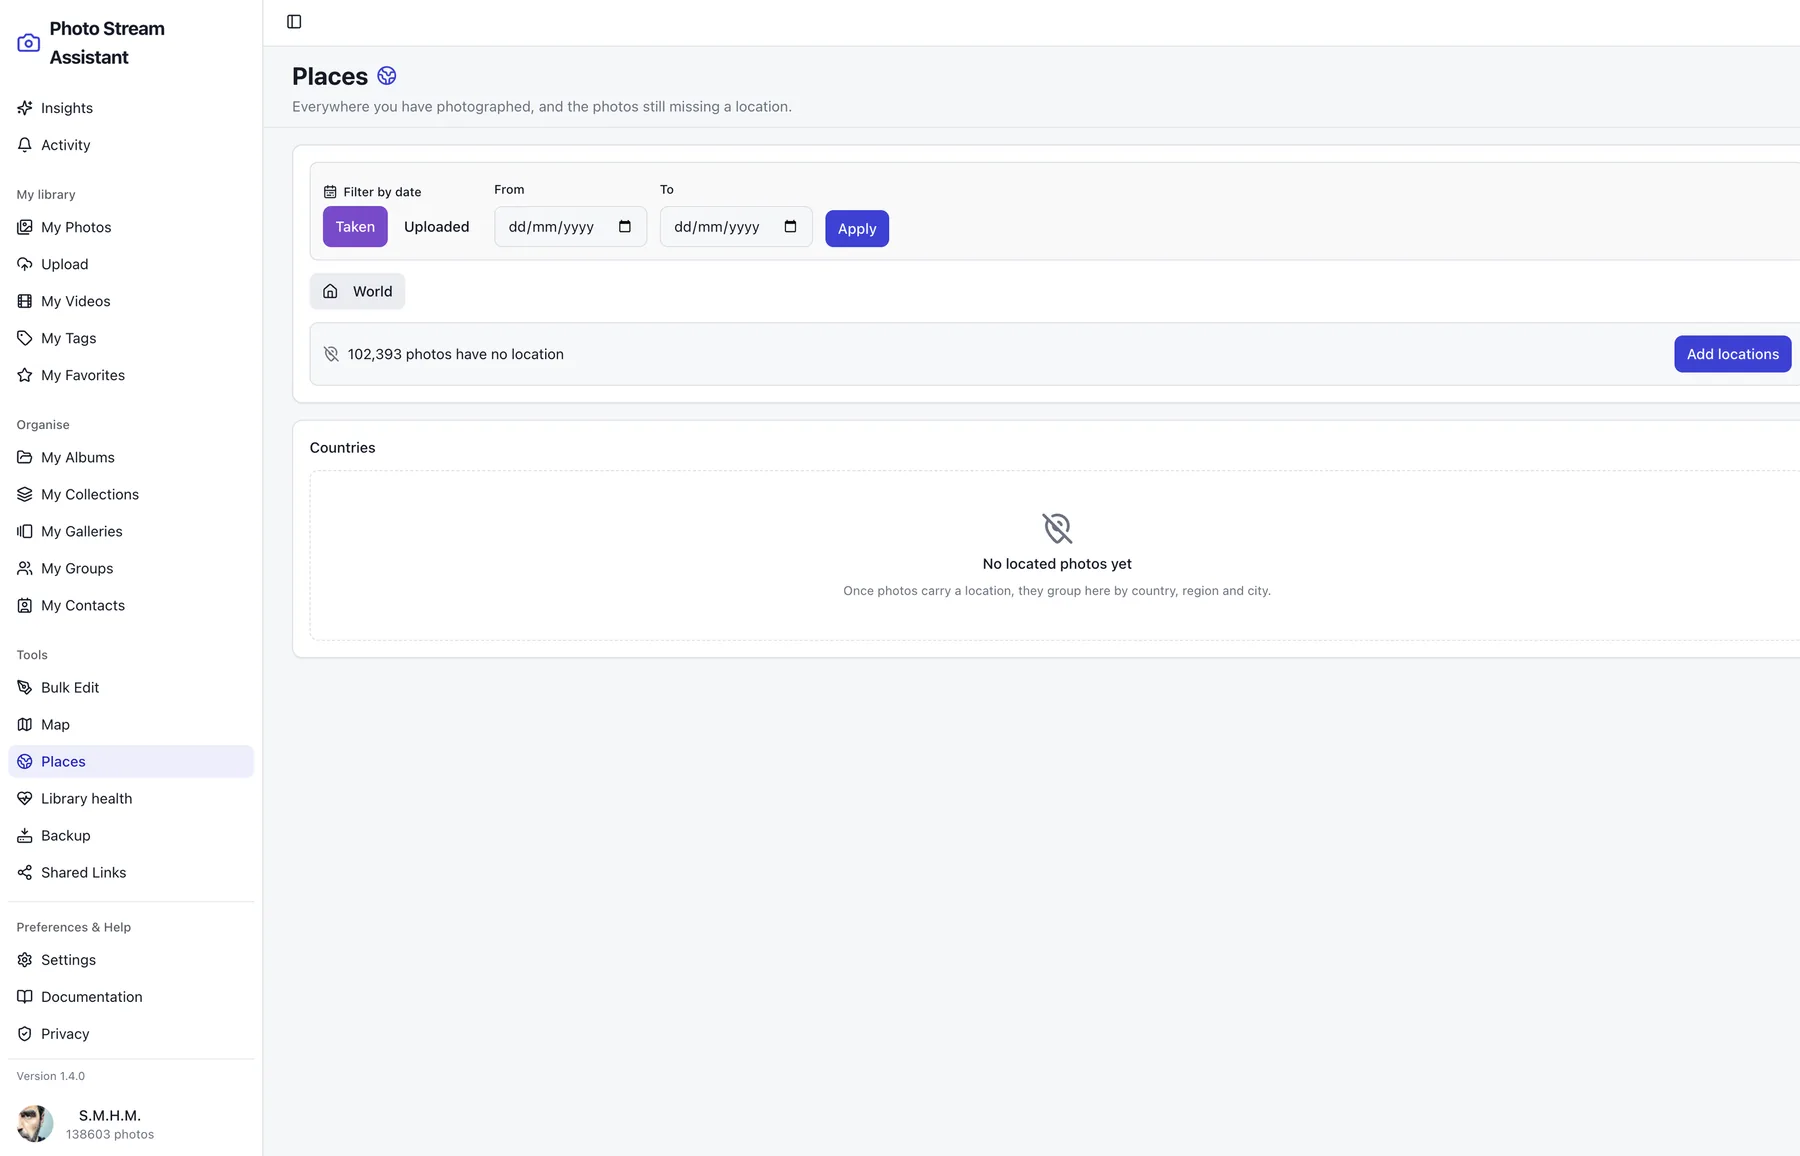Screen dimensions: 1800x1156
Task: Click the My Tags tag icon
Action: pyautogui.click(x=25, y=338)
